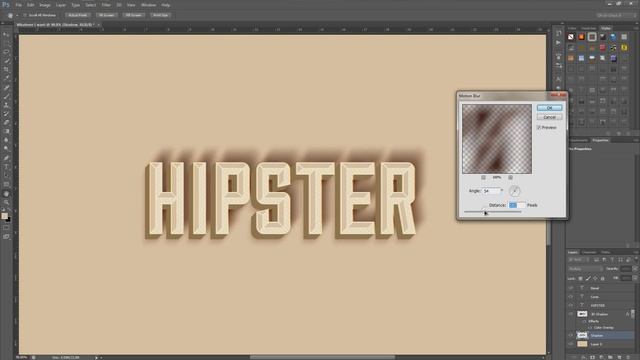This screenshot has height=360, width=640.
Task: Zoom in the Motion Blur preview
Action: point(510,178)
